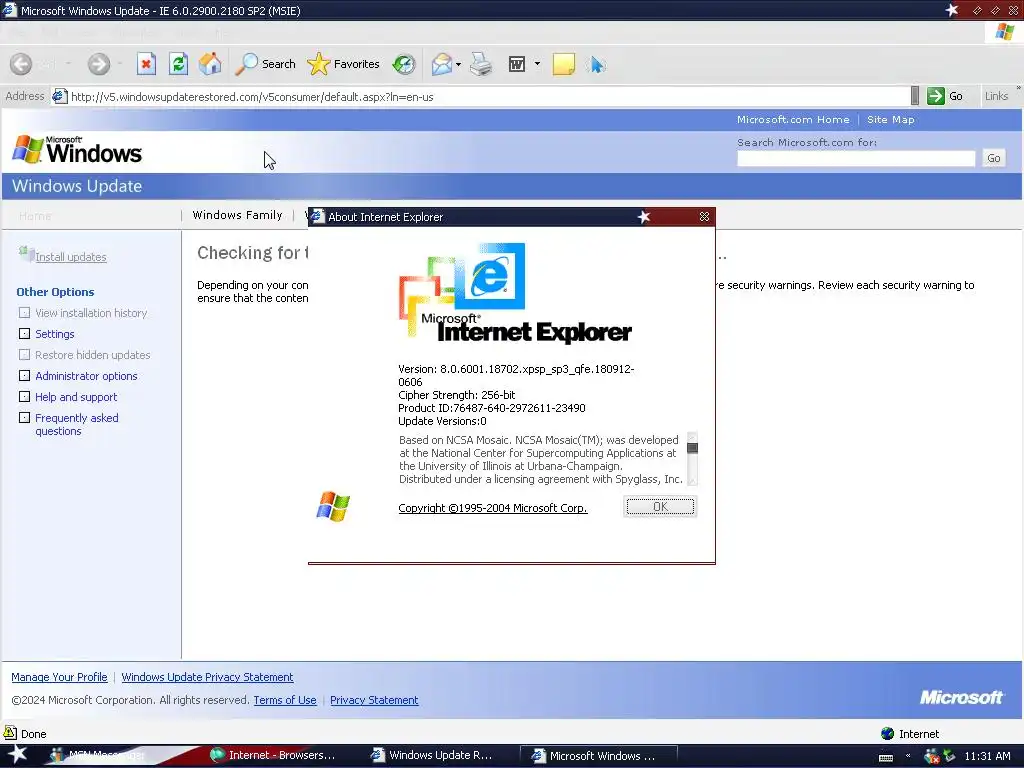Switch to Windows Update R... taskbar window
The height and width of the screenshot is (768, 1024).
[x=432, y=756]
